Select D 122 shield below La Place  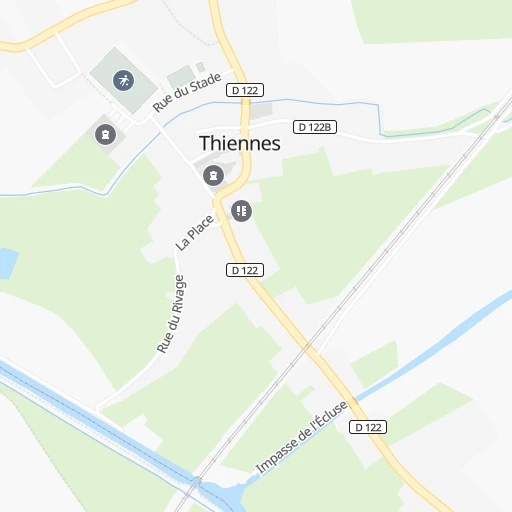(x=245, y=270)
